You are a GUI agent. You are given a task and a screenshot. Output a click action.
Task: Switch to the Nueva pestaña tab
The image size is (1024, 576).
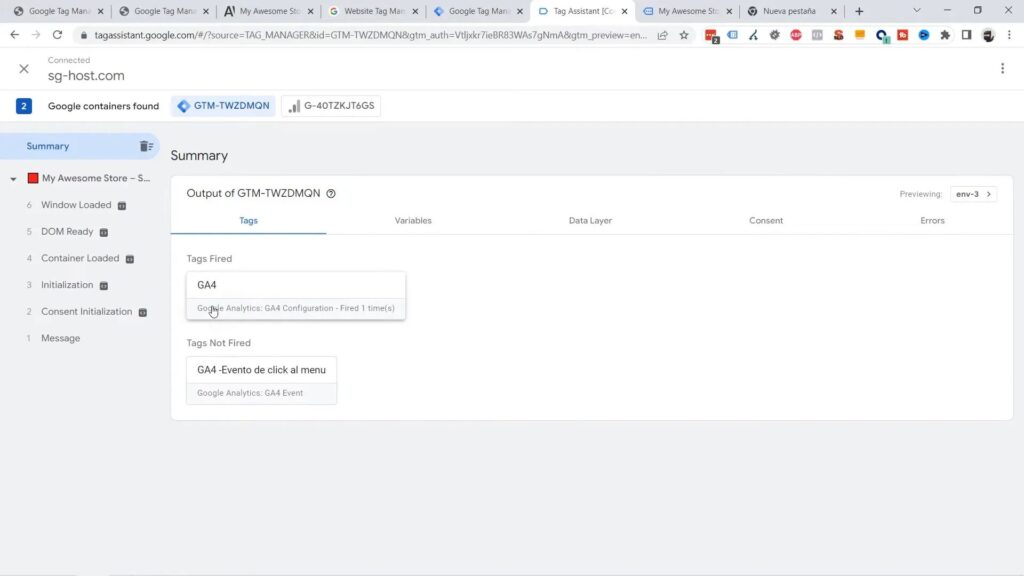tap(788, 11)
